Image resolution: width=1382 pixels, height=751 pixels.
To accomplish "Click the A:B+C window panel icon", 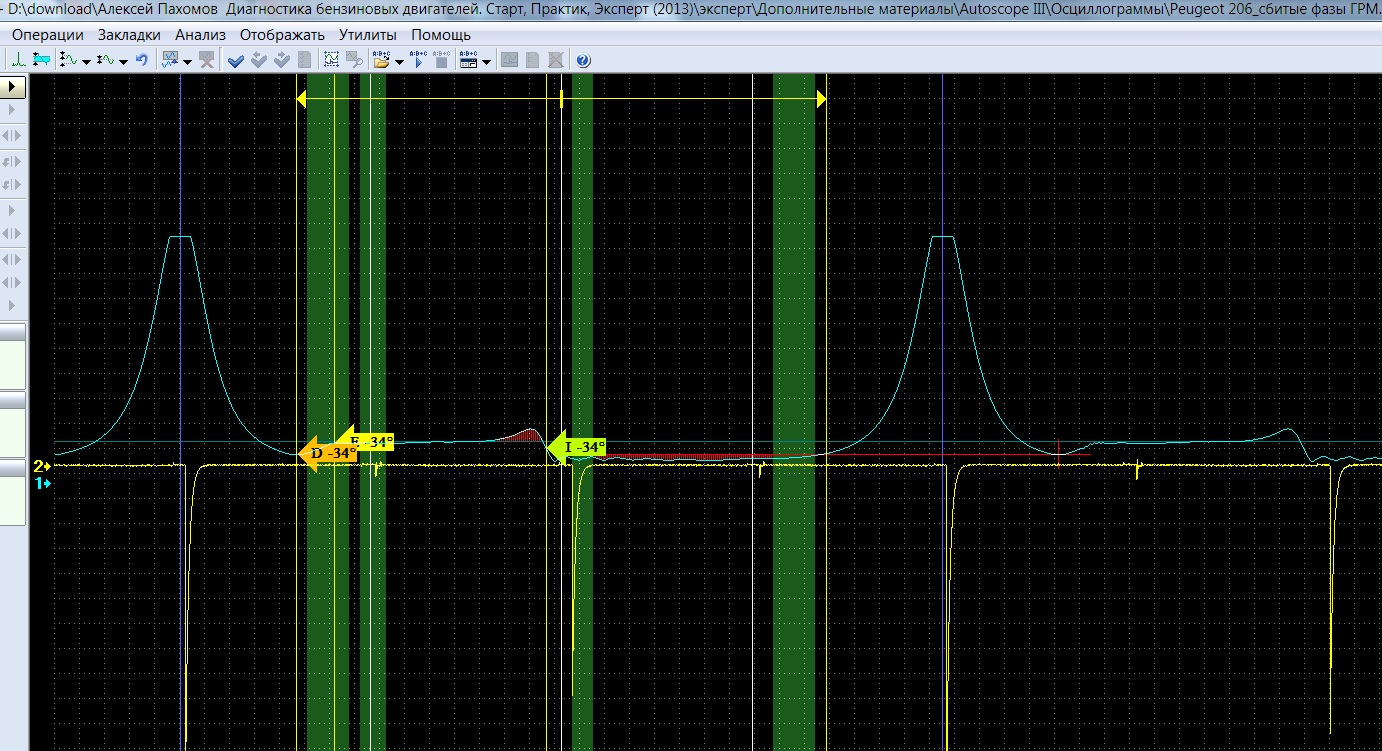I will pos(468,60).
